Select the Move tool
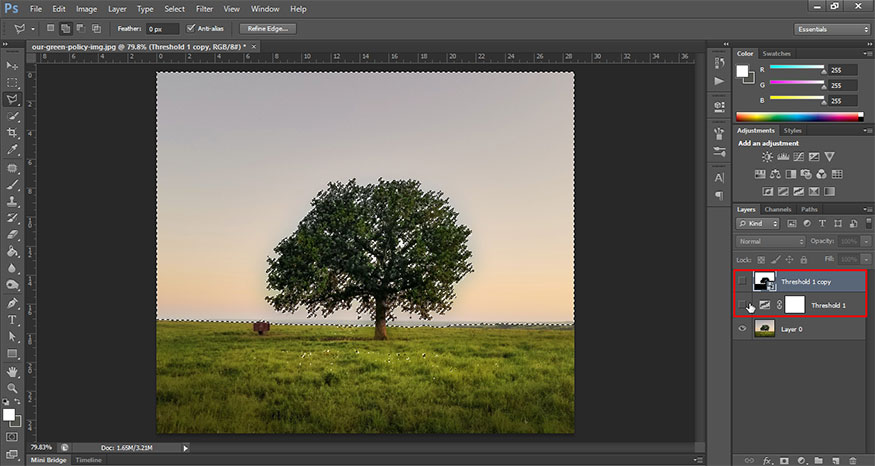Image resolution: width=875 pixels, height=466 pixels. [13, 66]
